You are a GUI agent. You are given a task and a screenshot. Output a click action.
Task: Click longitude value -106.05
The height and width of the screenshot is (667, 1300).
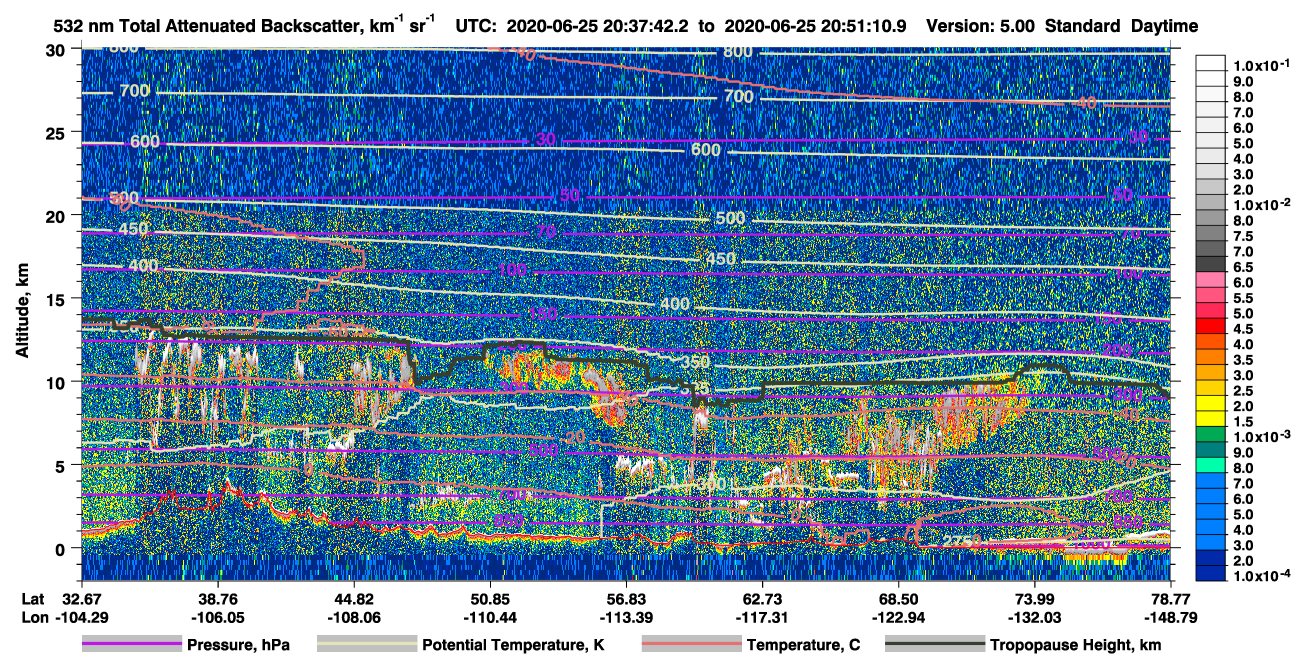click(x=218, y=617)
